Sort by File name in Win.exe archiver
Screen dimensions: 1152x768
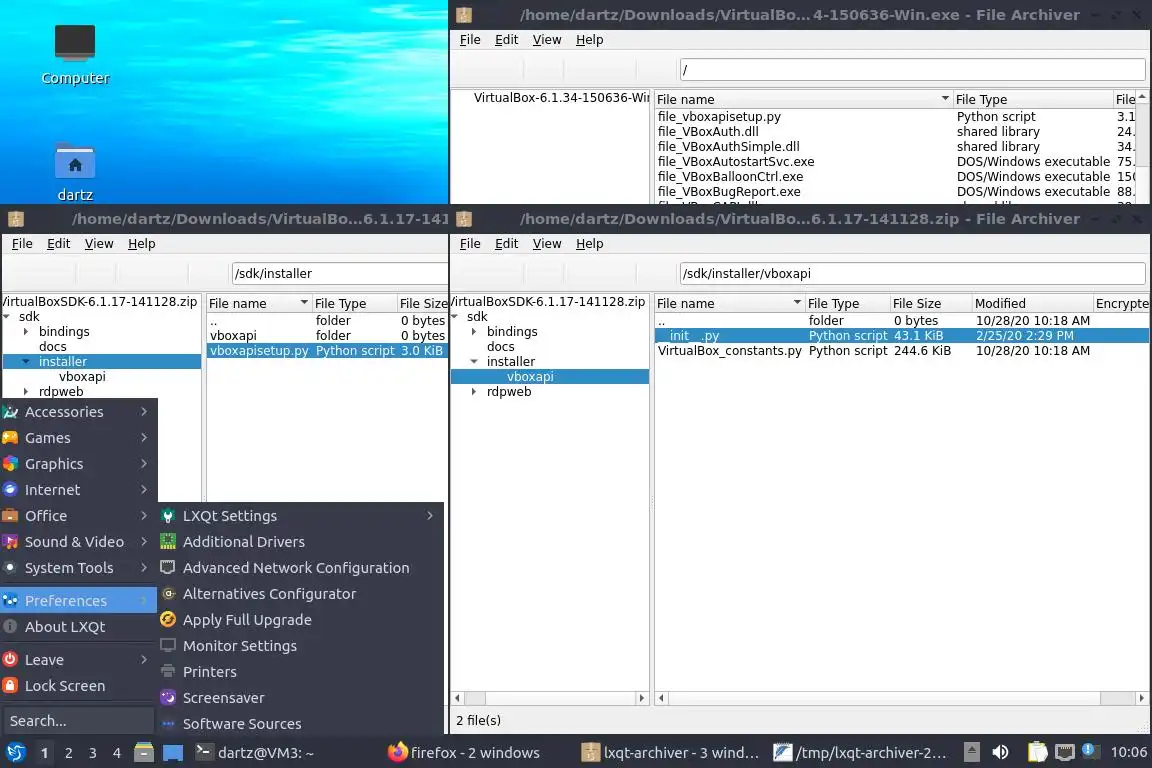coord(803,99)
